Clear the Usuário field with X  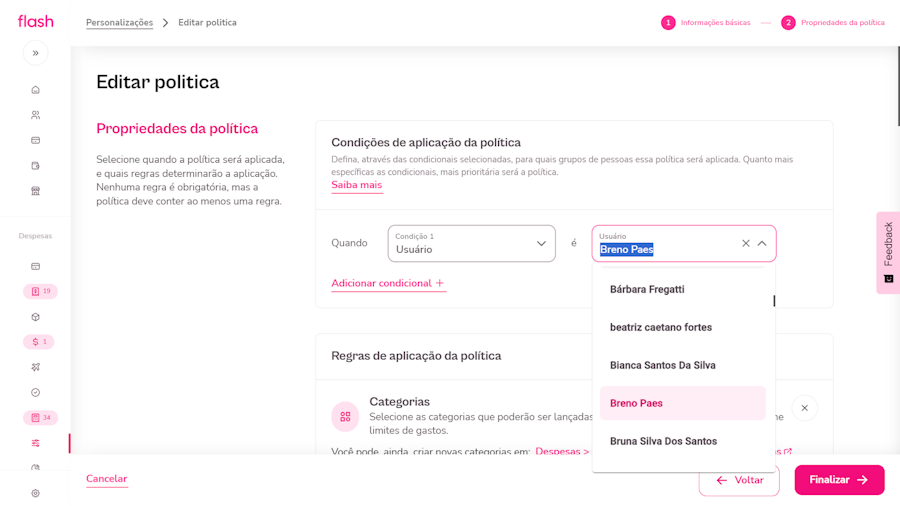(x=746, y=243)
